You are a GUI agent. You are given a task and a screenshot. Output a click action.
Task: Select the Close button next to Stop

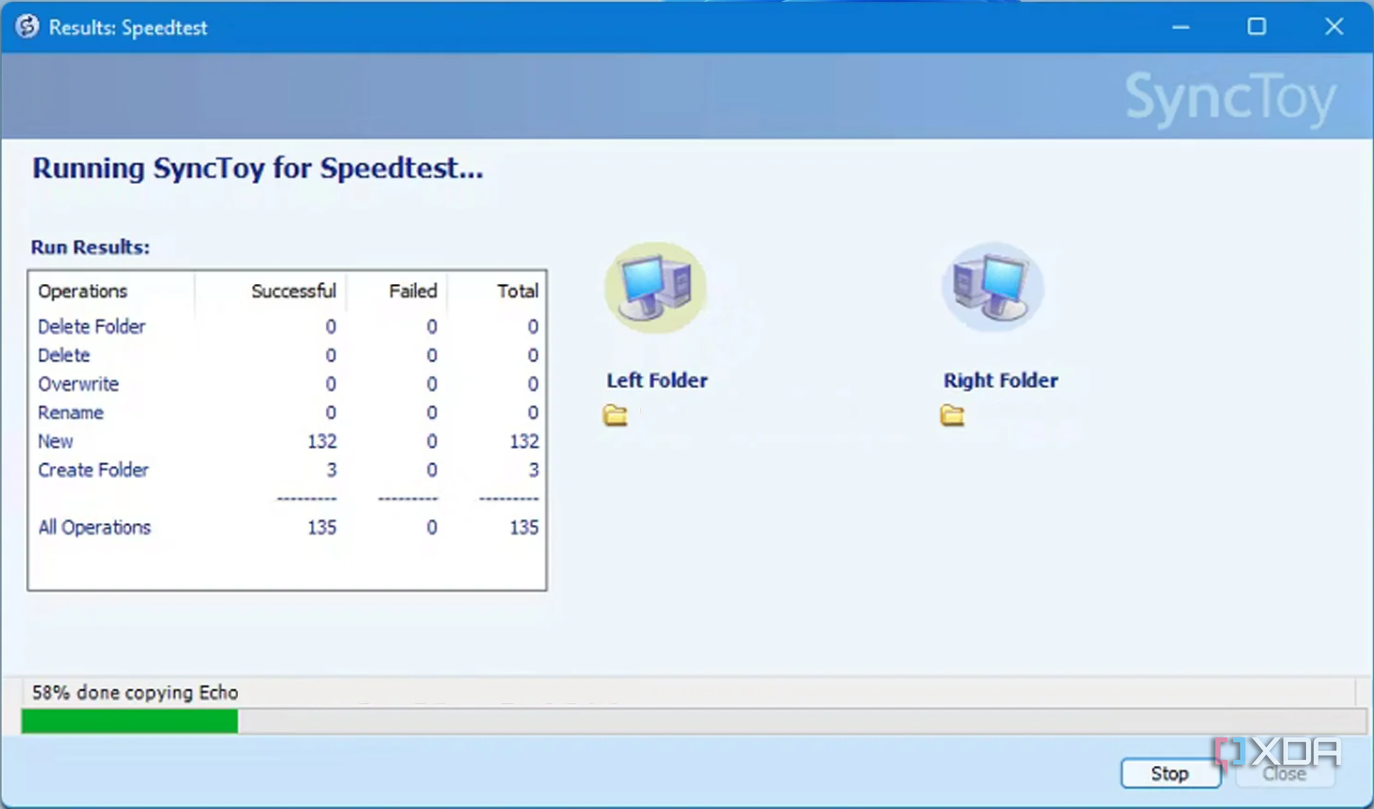[x=1285, y=773]
